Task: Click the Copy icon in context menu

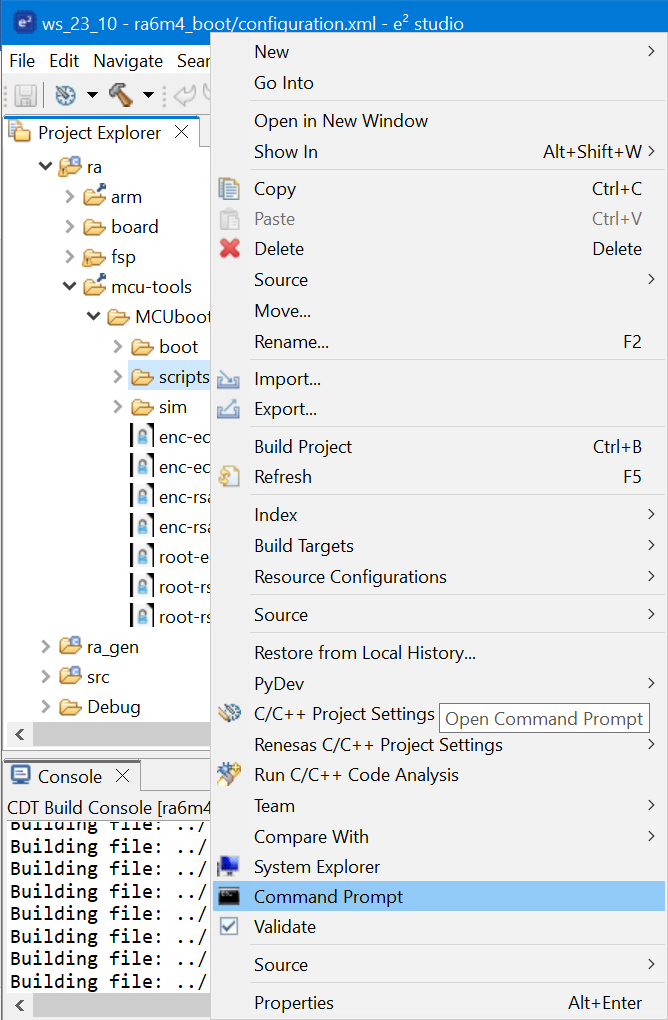Action: pos(229,189)
